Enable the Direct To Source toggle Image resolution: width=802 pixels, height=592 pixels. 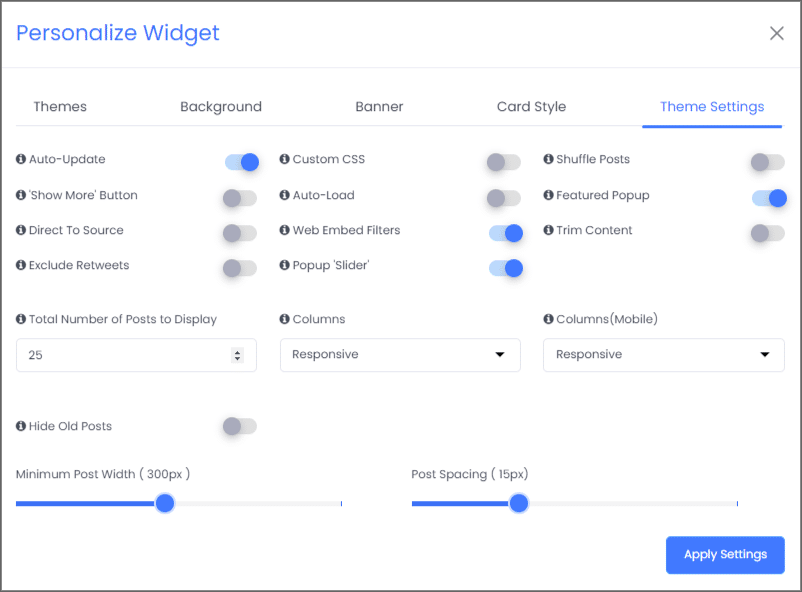pyautogui.click(x=240, y=233)
